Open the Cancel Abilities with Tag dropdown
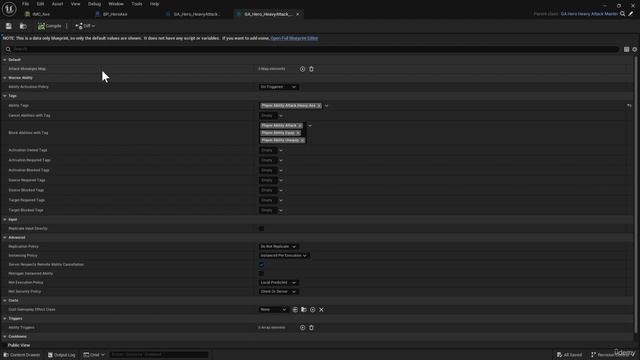Image resolution: width=640 pixels, height=360 pixels. tap(281, 116)
